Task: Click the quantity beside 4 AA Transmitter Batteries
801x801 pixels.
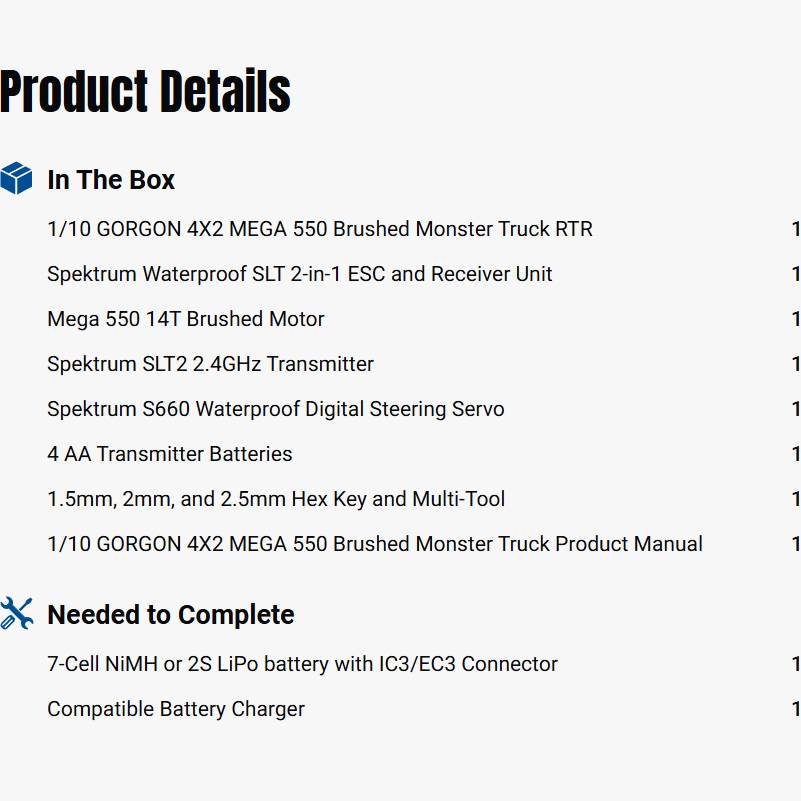Action: pyautogui.click(x=795, y=454)
